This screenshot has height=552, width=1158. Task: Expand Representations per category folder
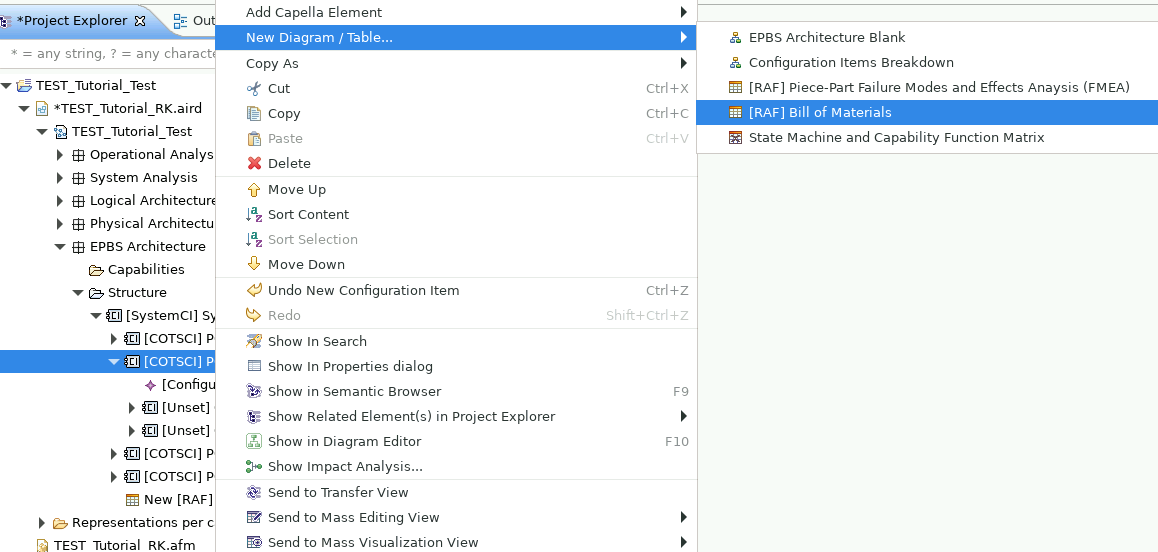42,523
